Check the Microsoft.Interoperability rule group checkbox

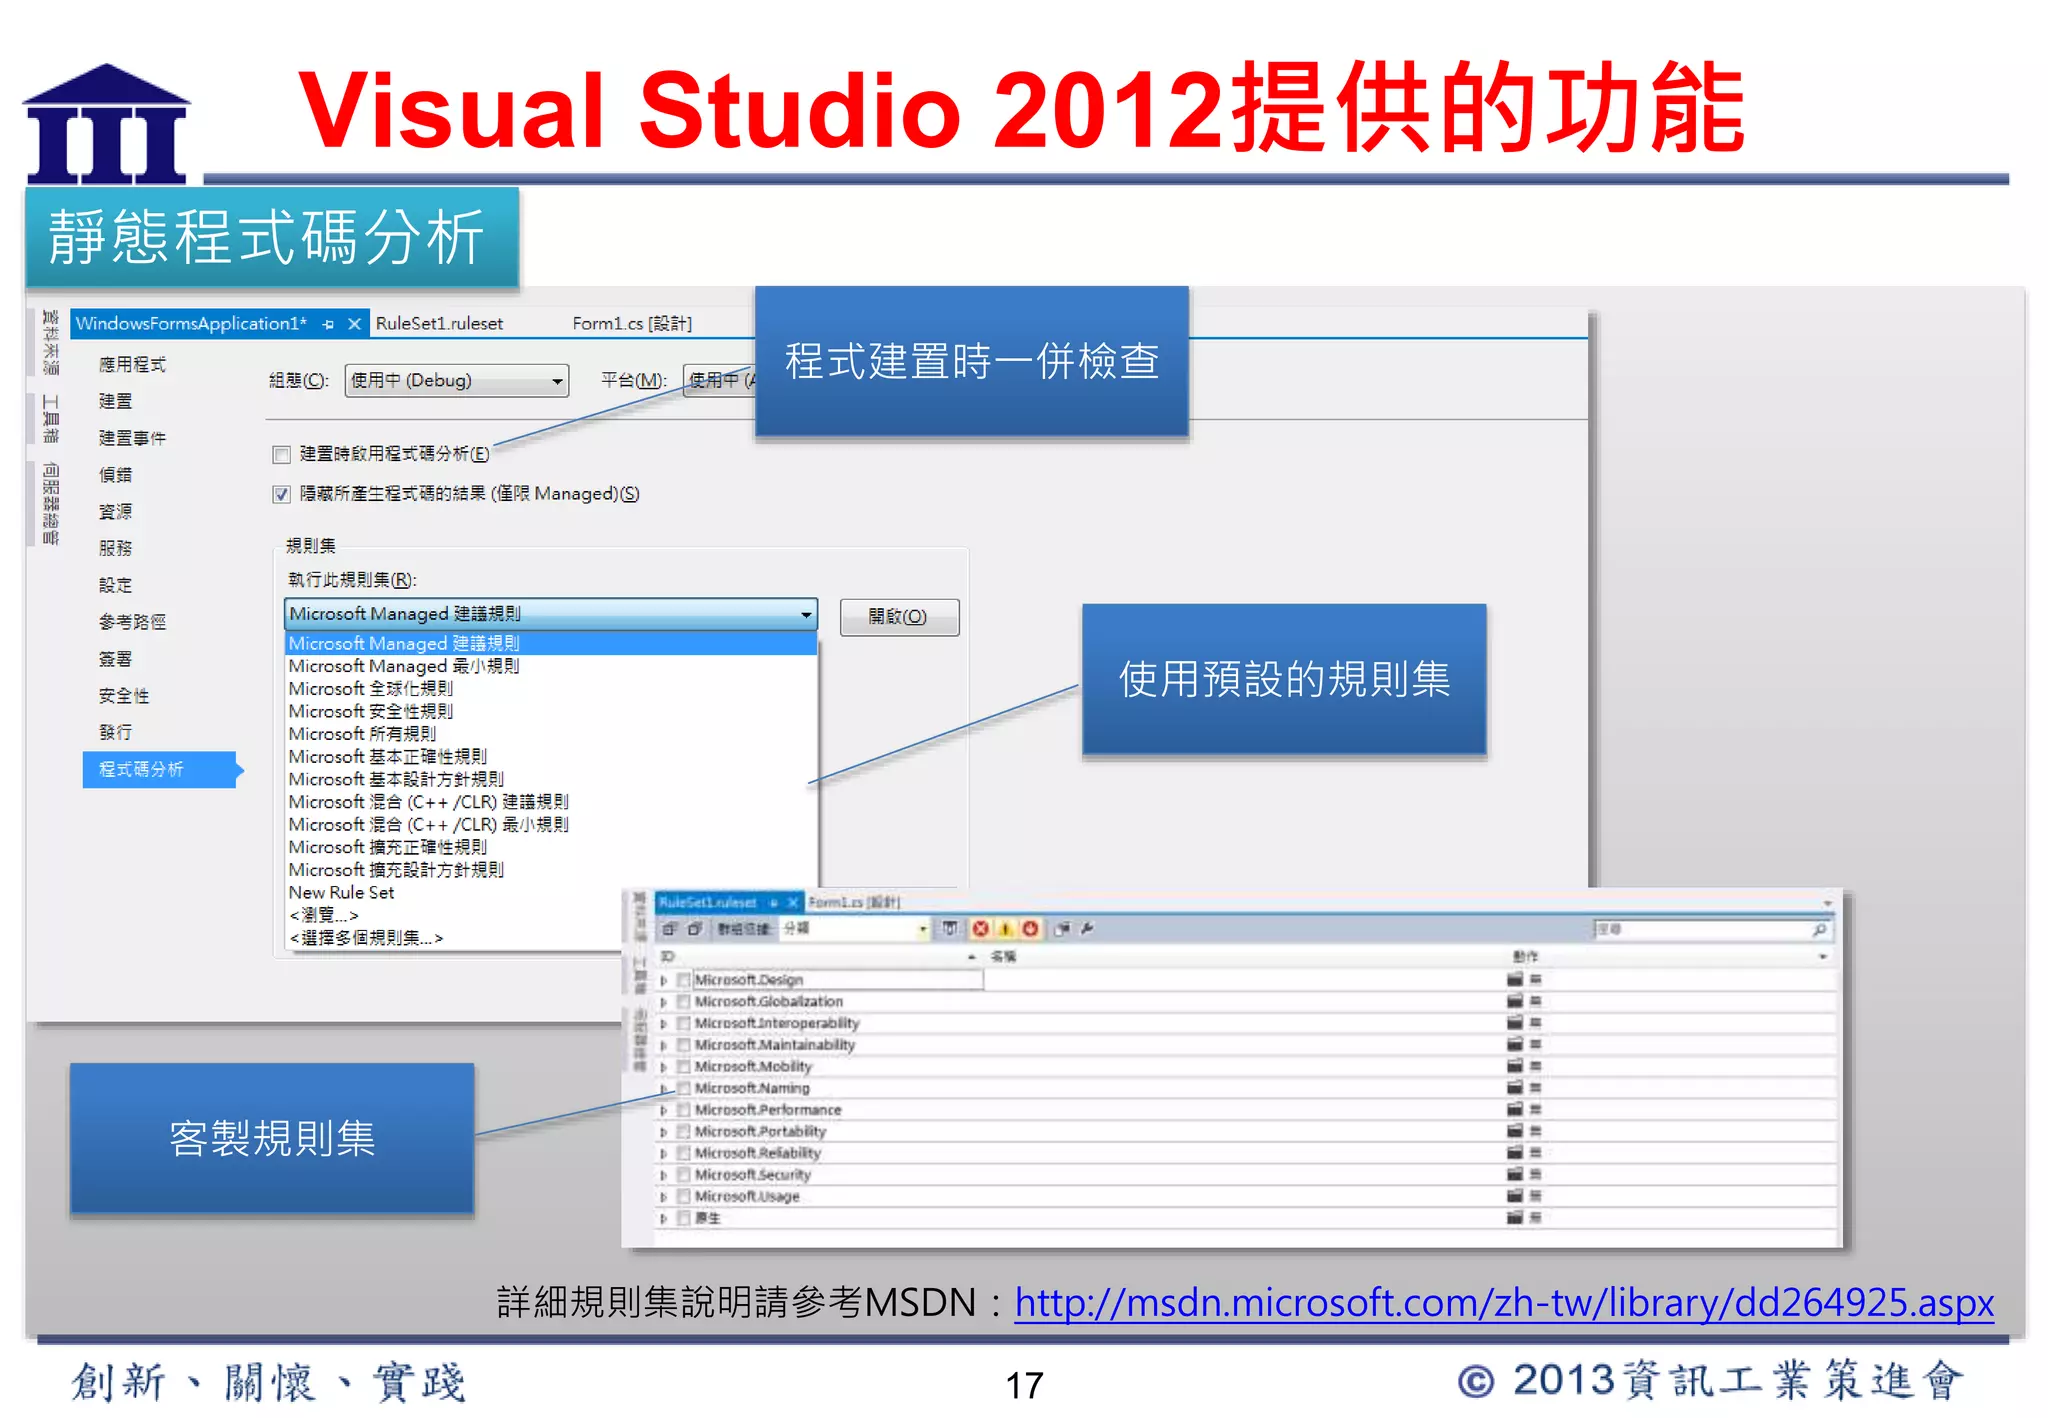coord(684,1023)
